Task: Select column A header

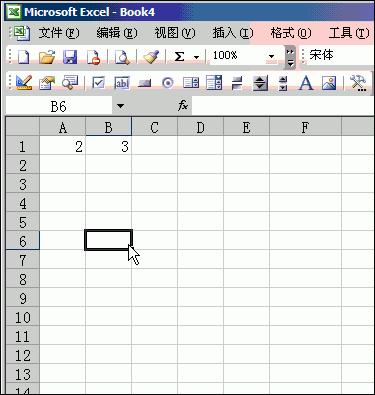Action: click(63, 127)
